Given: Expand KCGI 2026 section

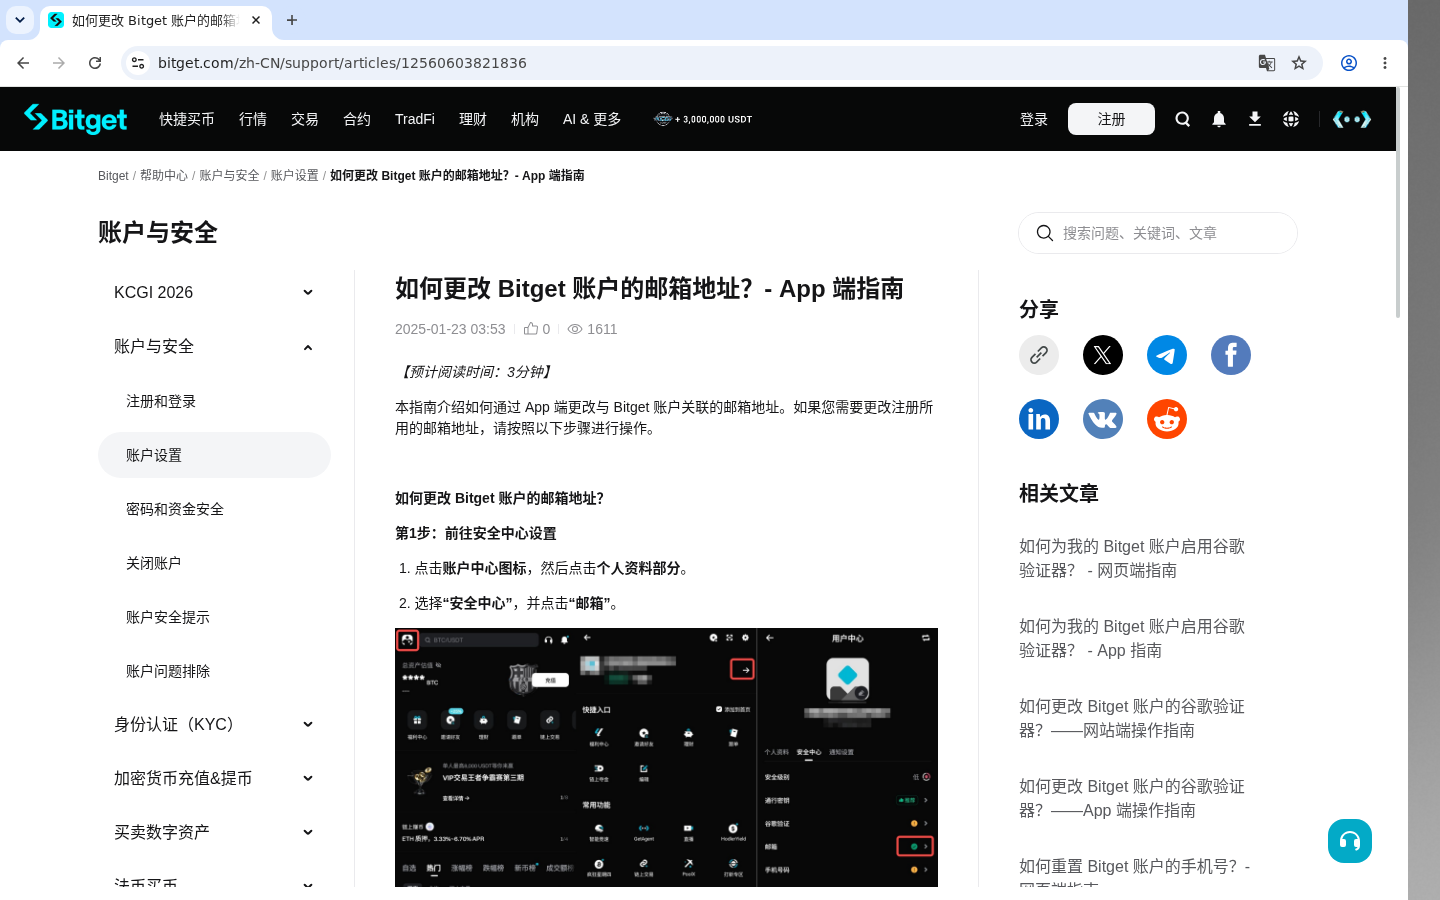Looking at the screenshot, I should 214,292.
